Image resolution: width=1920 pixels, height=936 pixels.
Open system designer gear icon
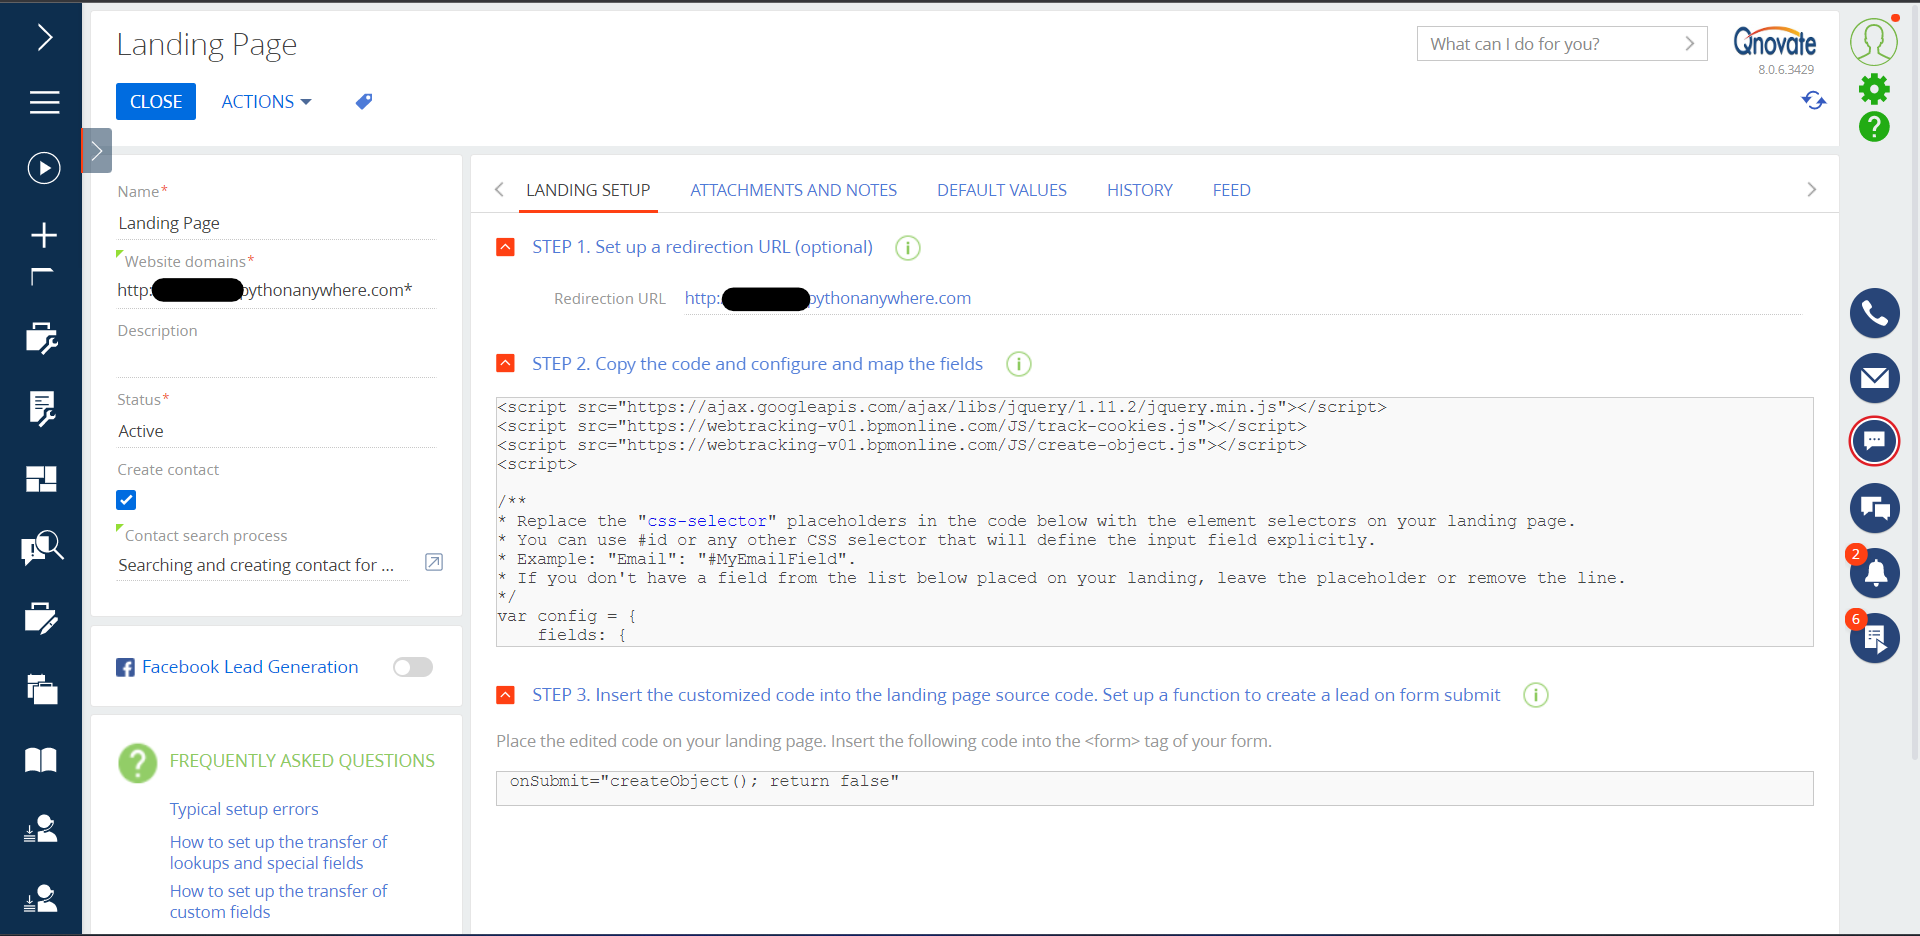pos(1874,90)
